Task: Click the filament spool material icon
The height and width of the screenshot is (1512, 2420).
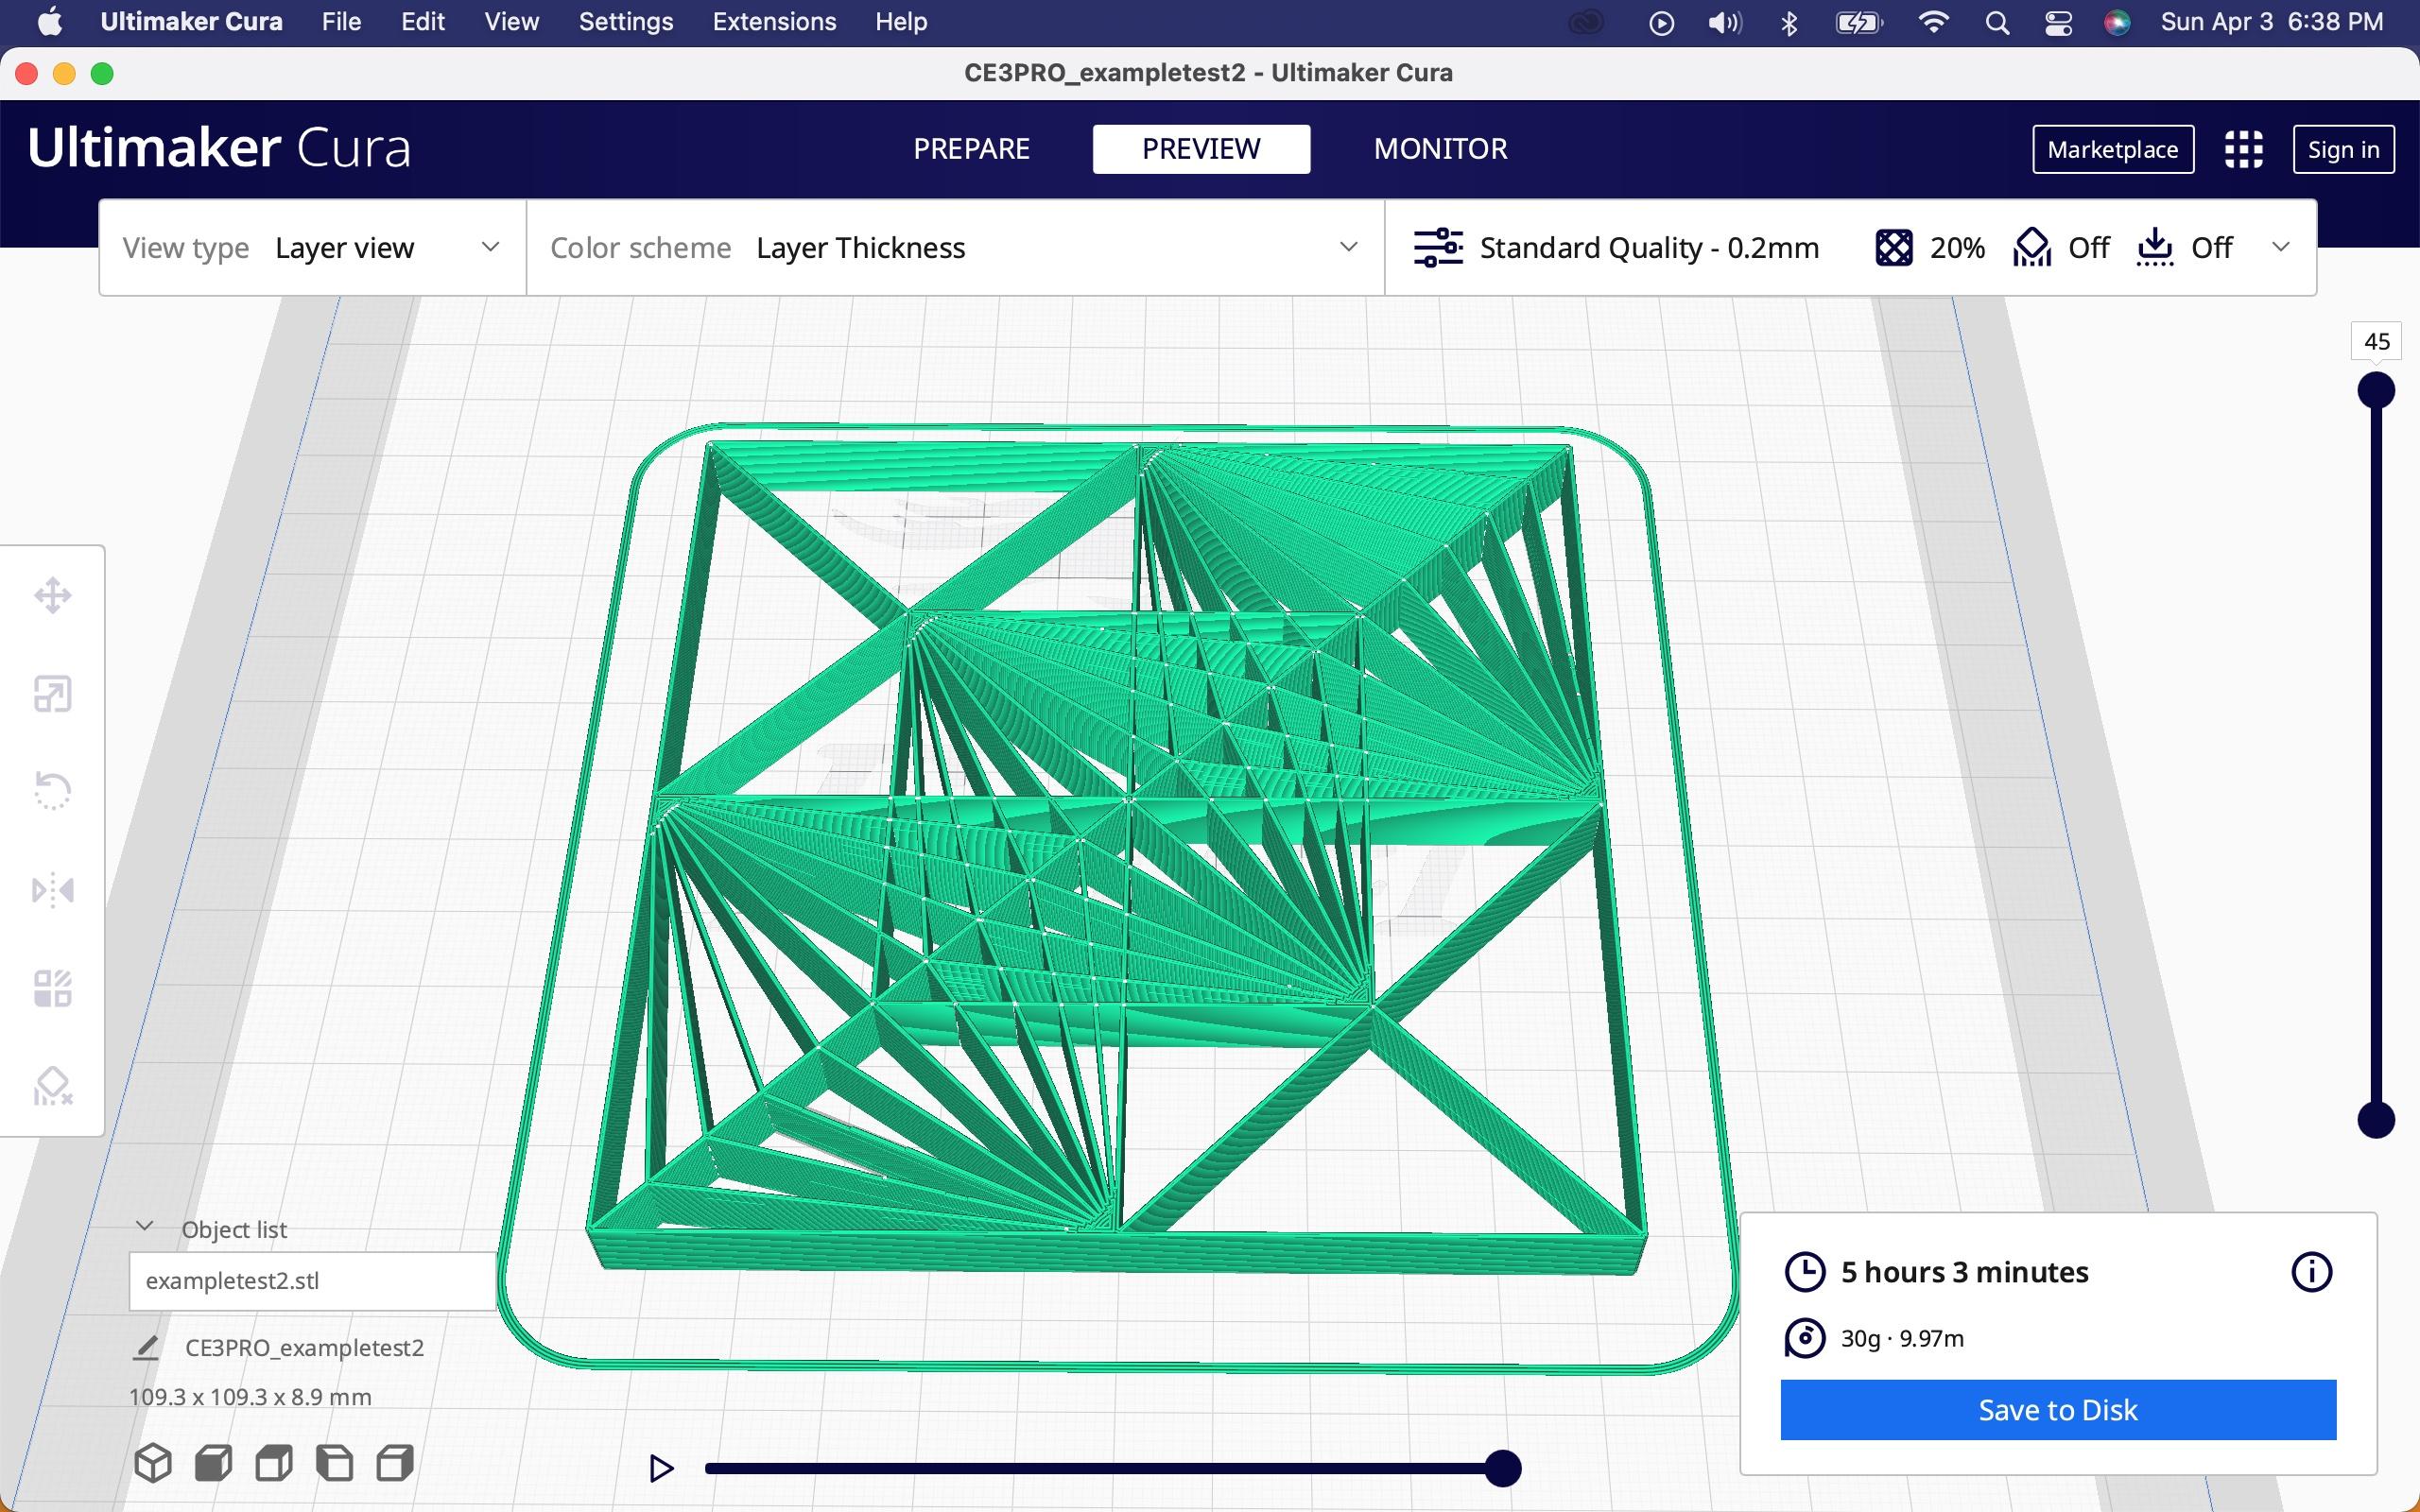Action: coord(1805,1338)
